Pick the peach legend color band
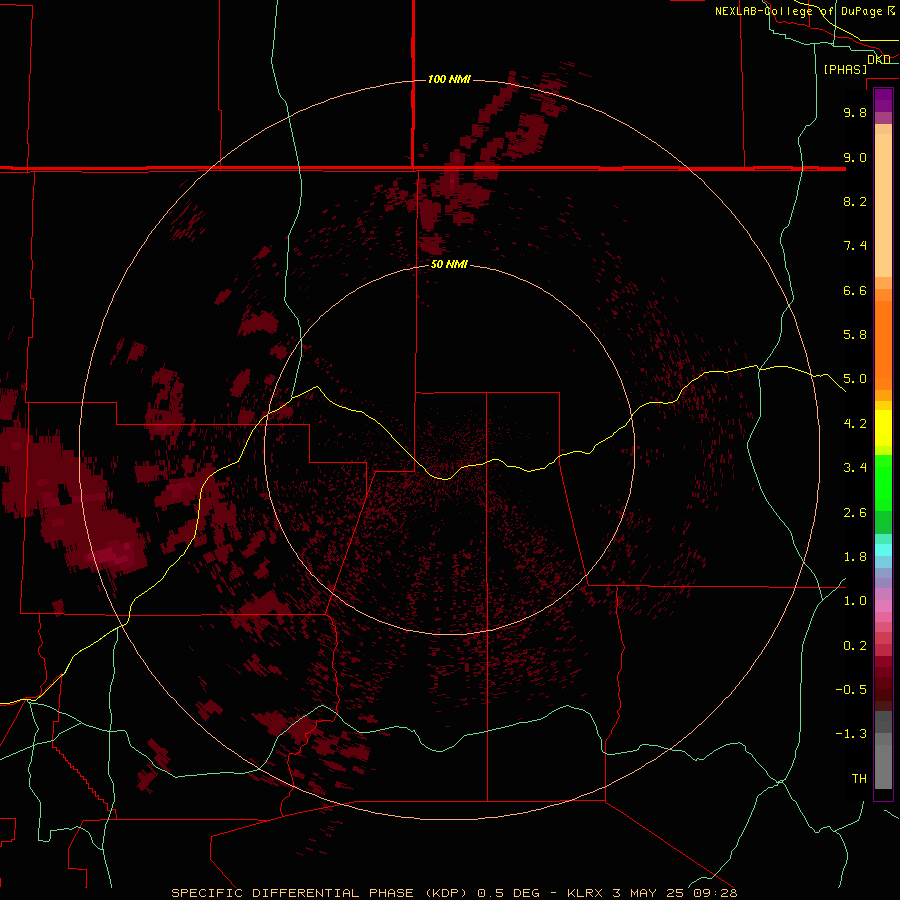Screen dimensions: 900x900 883,204
